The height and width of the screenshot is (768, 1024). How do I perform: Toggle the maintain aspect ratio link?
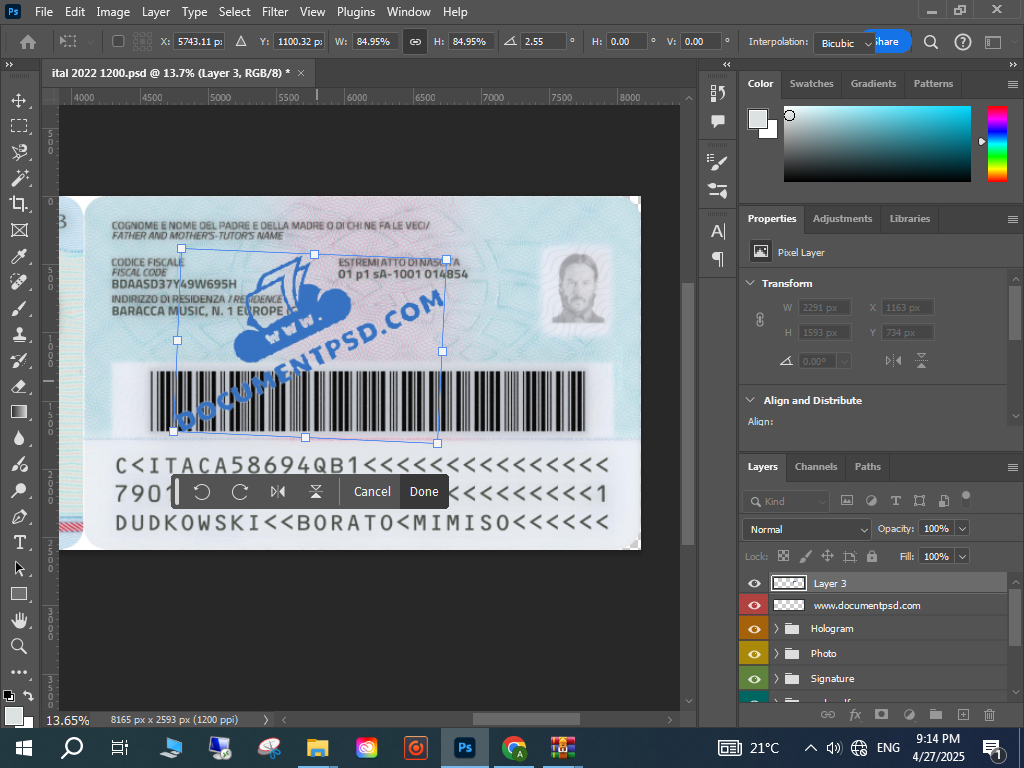coord(415,42)
